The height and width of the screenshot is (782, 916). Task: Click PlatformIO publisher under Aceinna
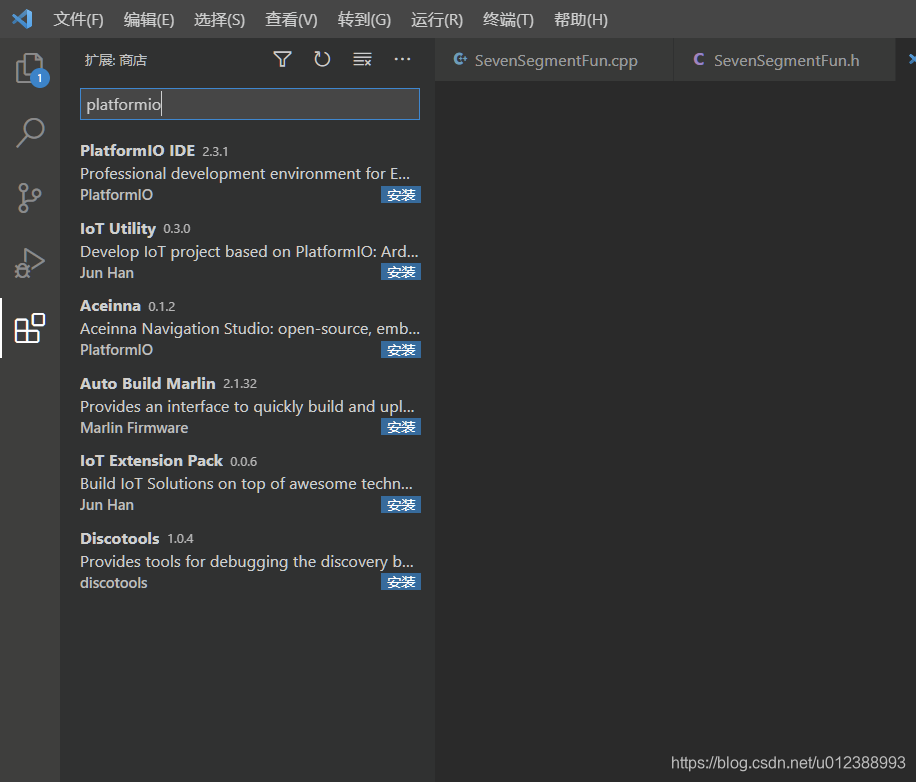pos(116,350)
